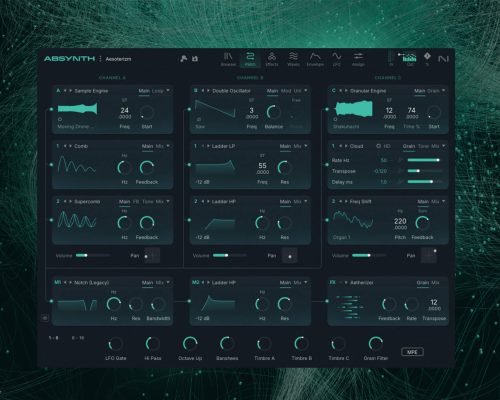Adjust Channel A Volume slider

(x=93, y=255)
